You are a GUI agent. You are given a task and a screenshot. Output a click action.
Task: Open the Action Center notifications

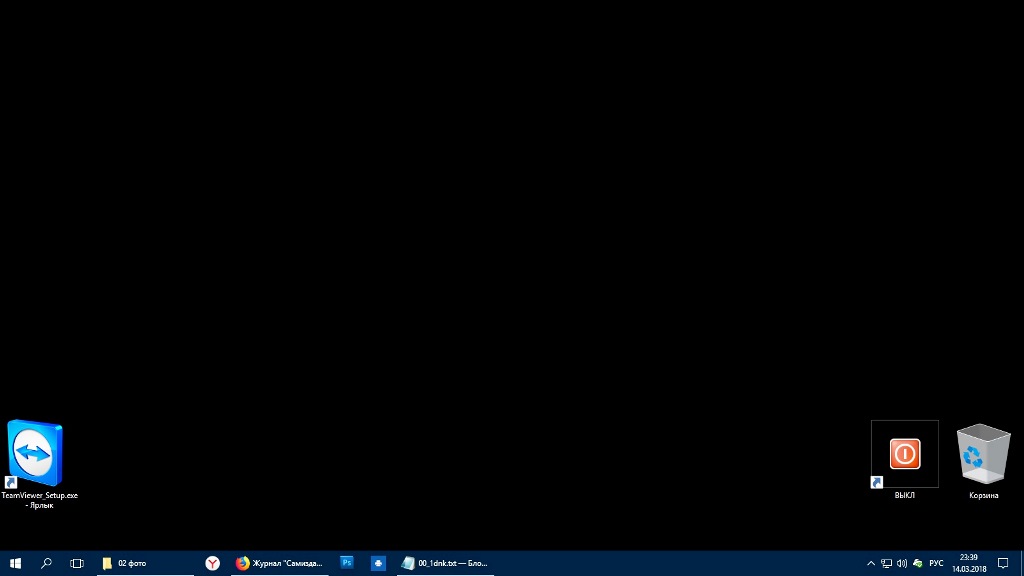click(1003, 563)
